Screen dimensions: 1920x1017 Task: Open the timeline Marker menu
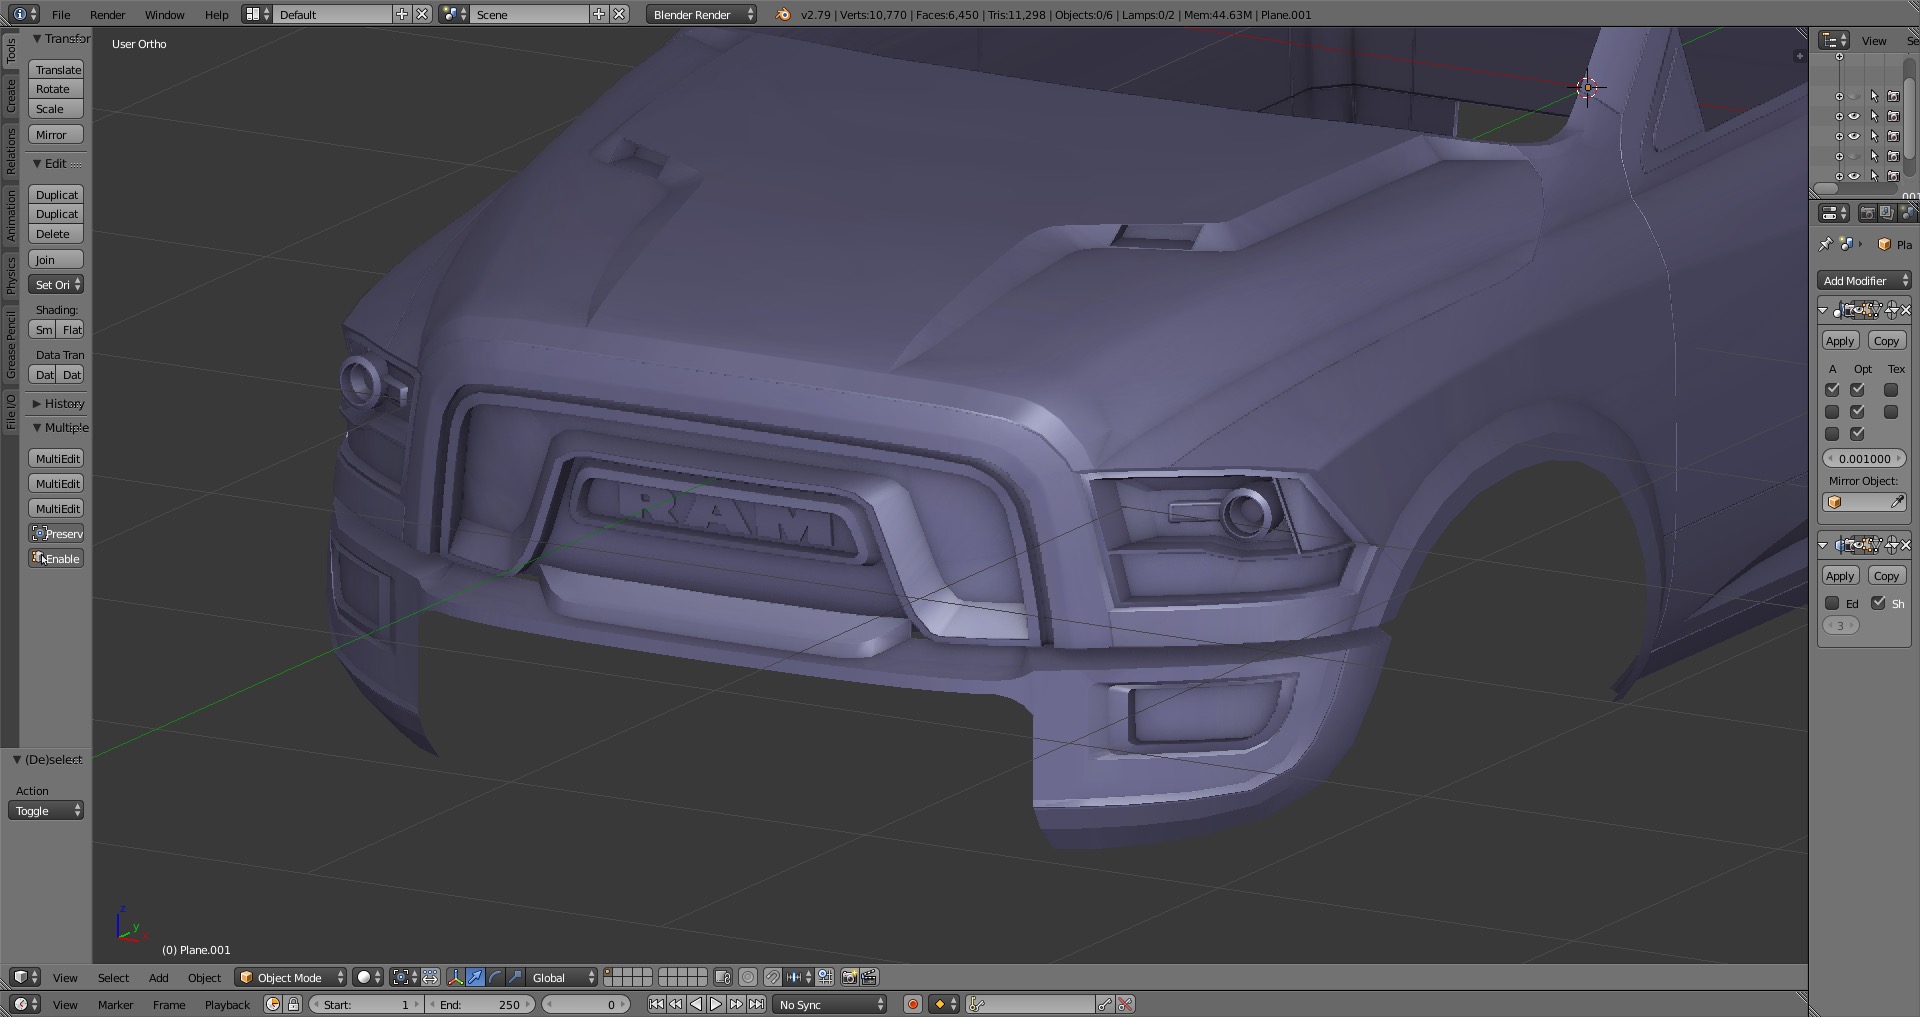115,1005
